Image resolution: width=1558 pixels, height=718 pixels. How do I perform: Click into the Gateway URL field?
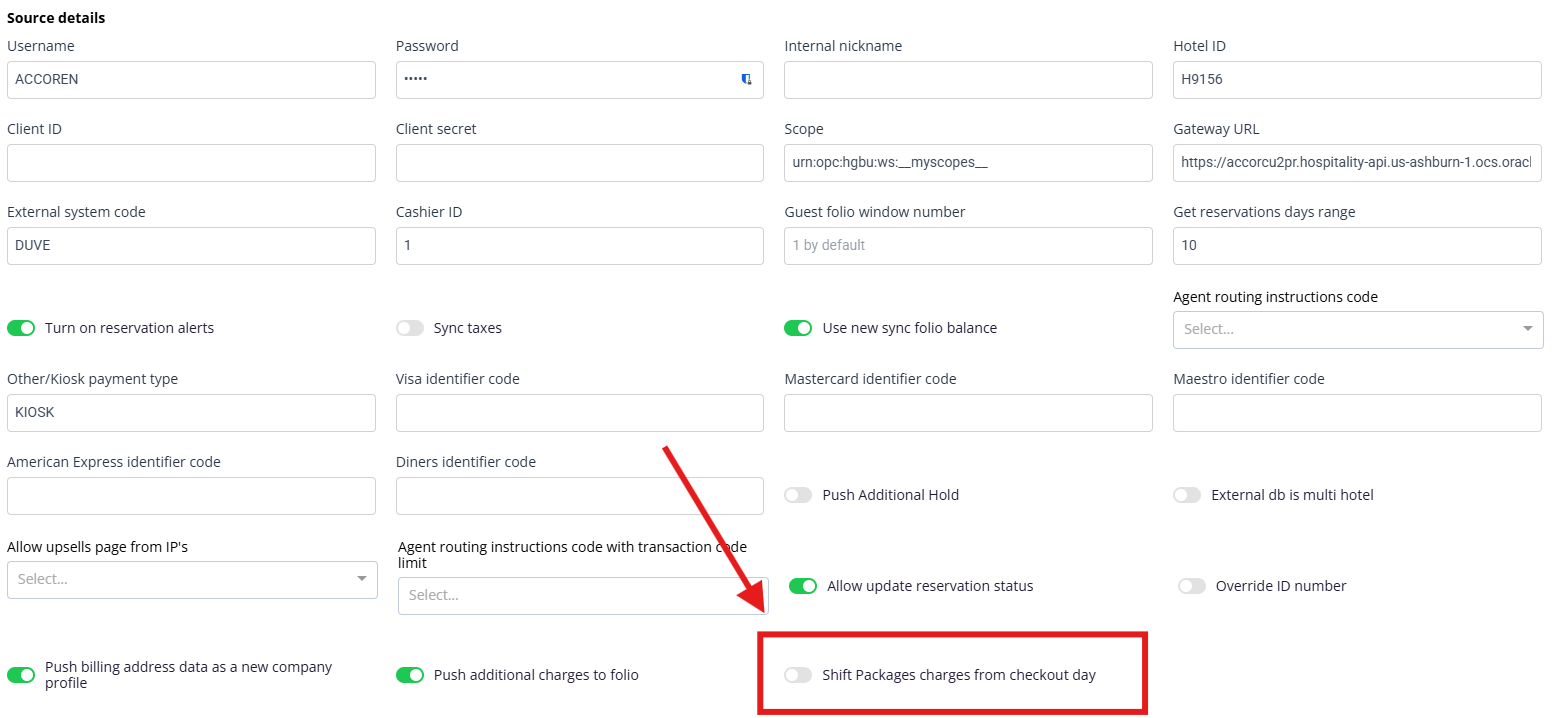click(x=1356, y=163)
